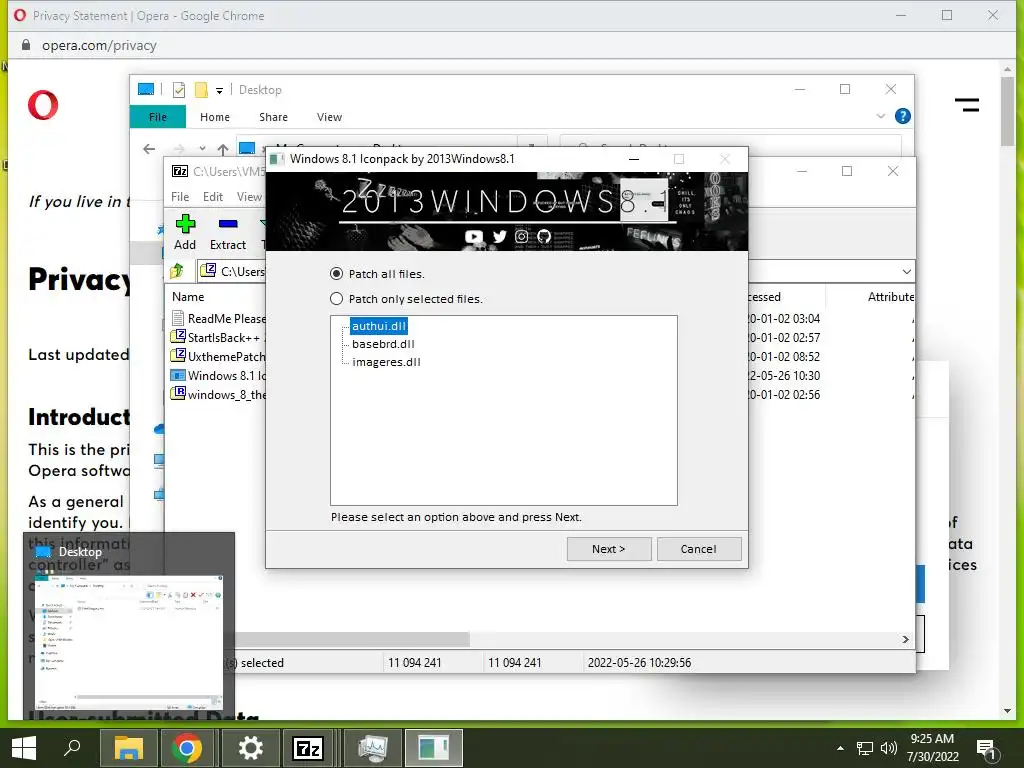
Task: Switch to 7-Zip on the taskbar
Action: [x=308, y=748]
